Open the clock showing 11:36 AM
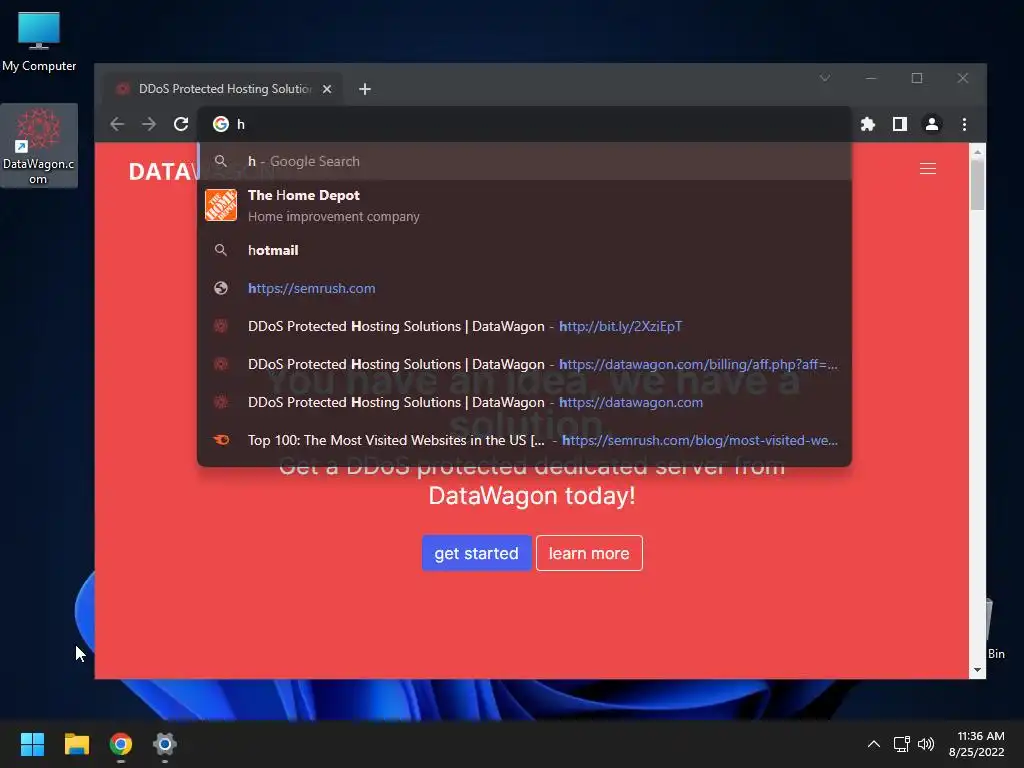Viewport: 1024px width, 768px height. (977, 744)
